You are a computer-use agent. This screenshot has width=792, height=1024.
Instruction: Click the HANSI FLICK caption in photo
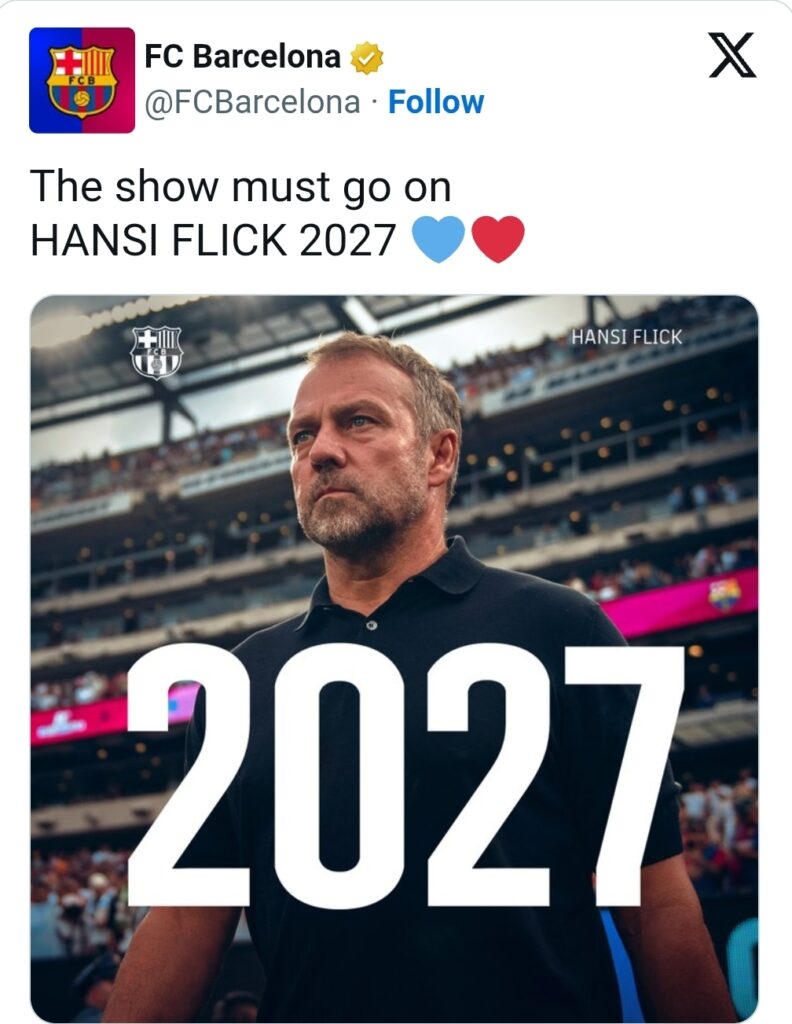point(626,337)
